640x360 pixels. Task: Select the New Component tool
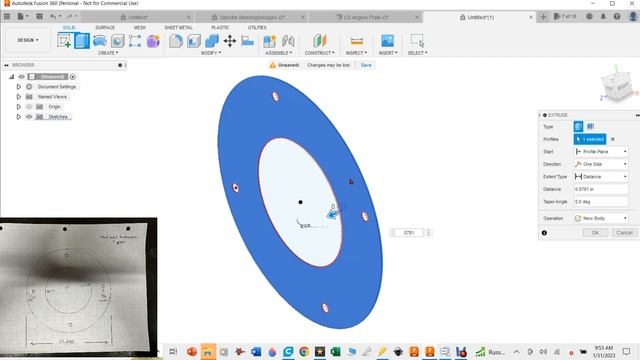coord(269,41)
